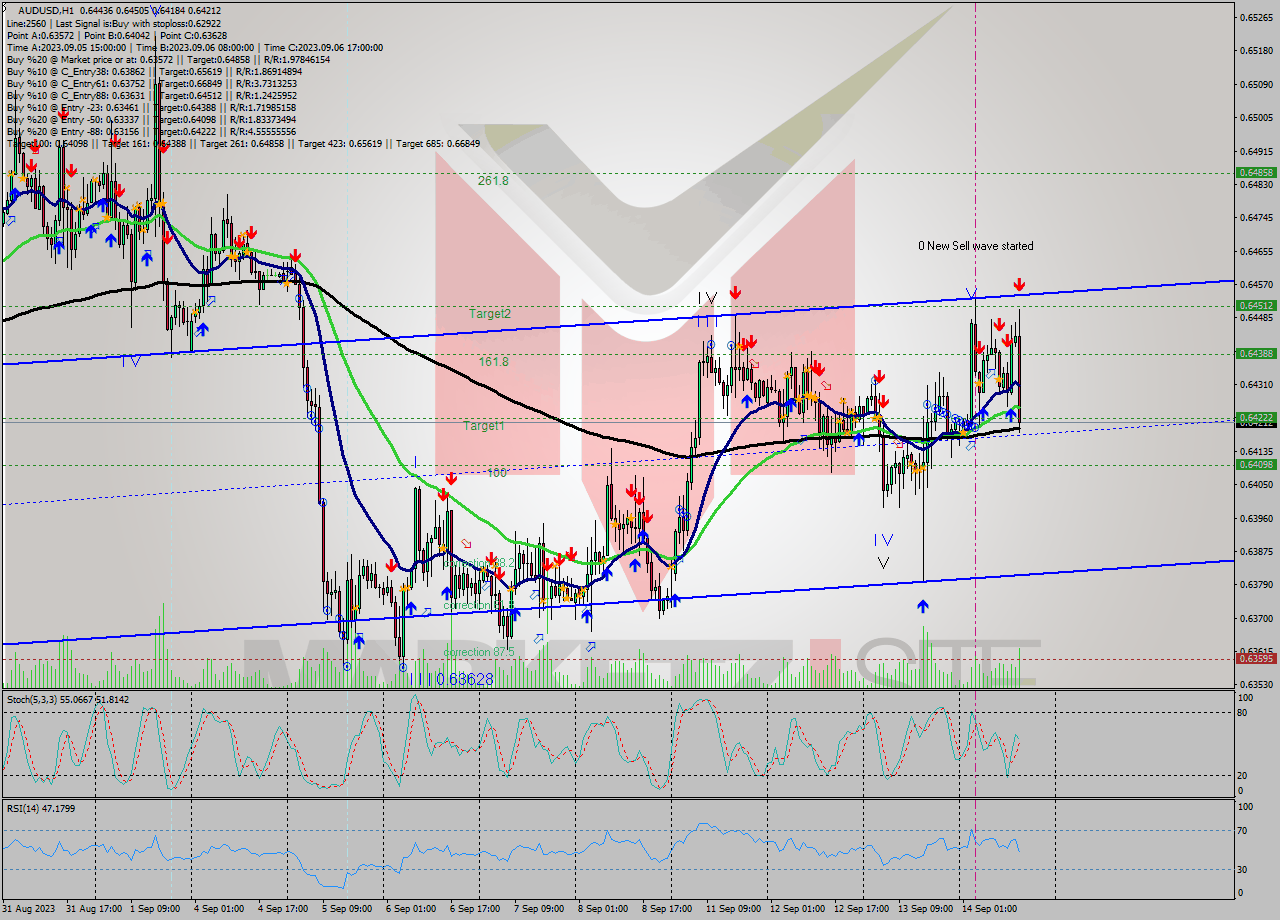Select blue buy arrow under 13 Sep spike
1280x920 pixels.
pyautogui.click(x=922, y=605)
